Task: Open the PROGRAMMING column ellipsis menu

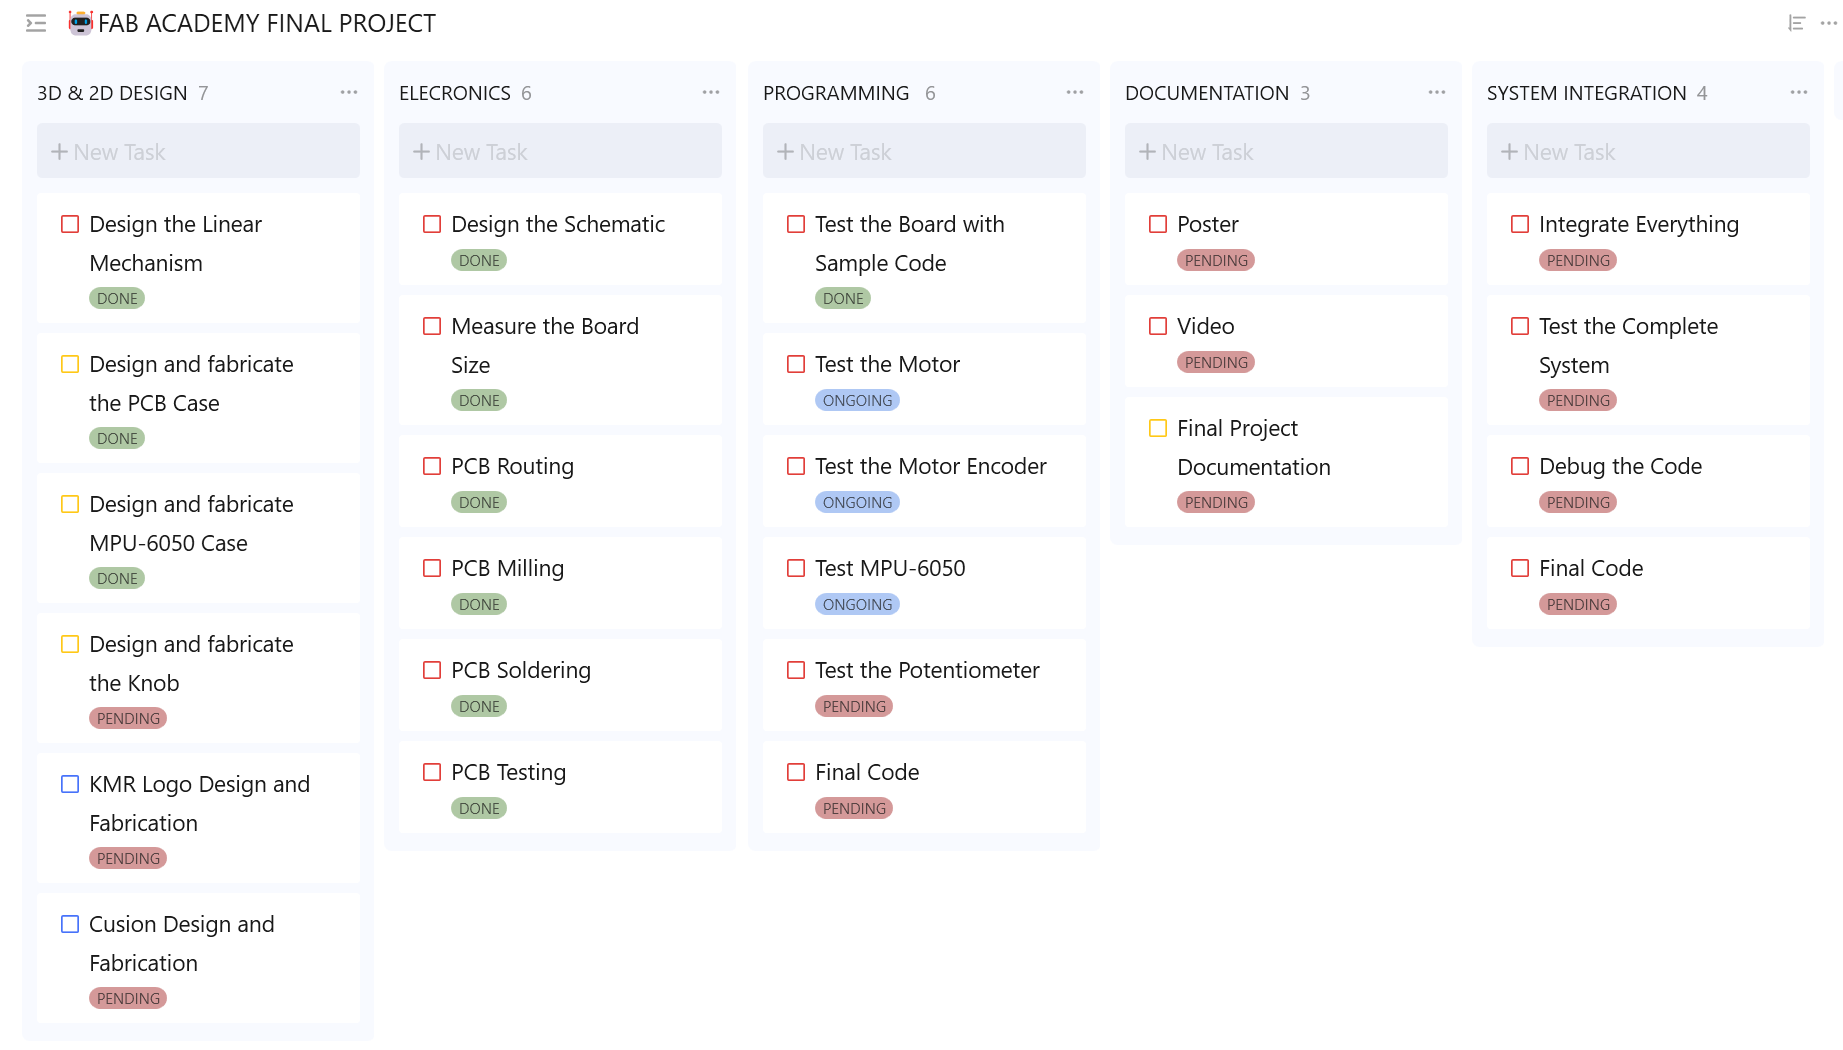Action: [1074, 92]
